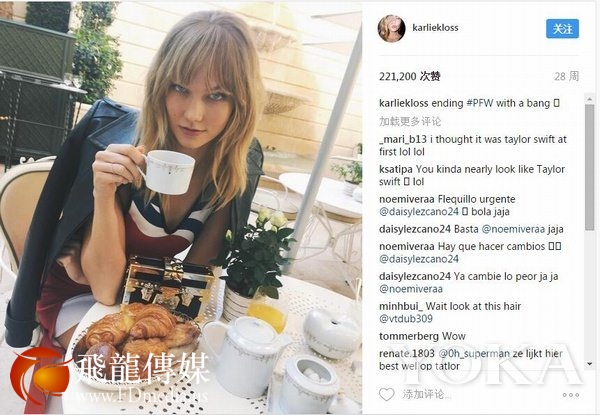Click the main post photo
Screen dimensions: 600x415
181,208
